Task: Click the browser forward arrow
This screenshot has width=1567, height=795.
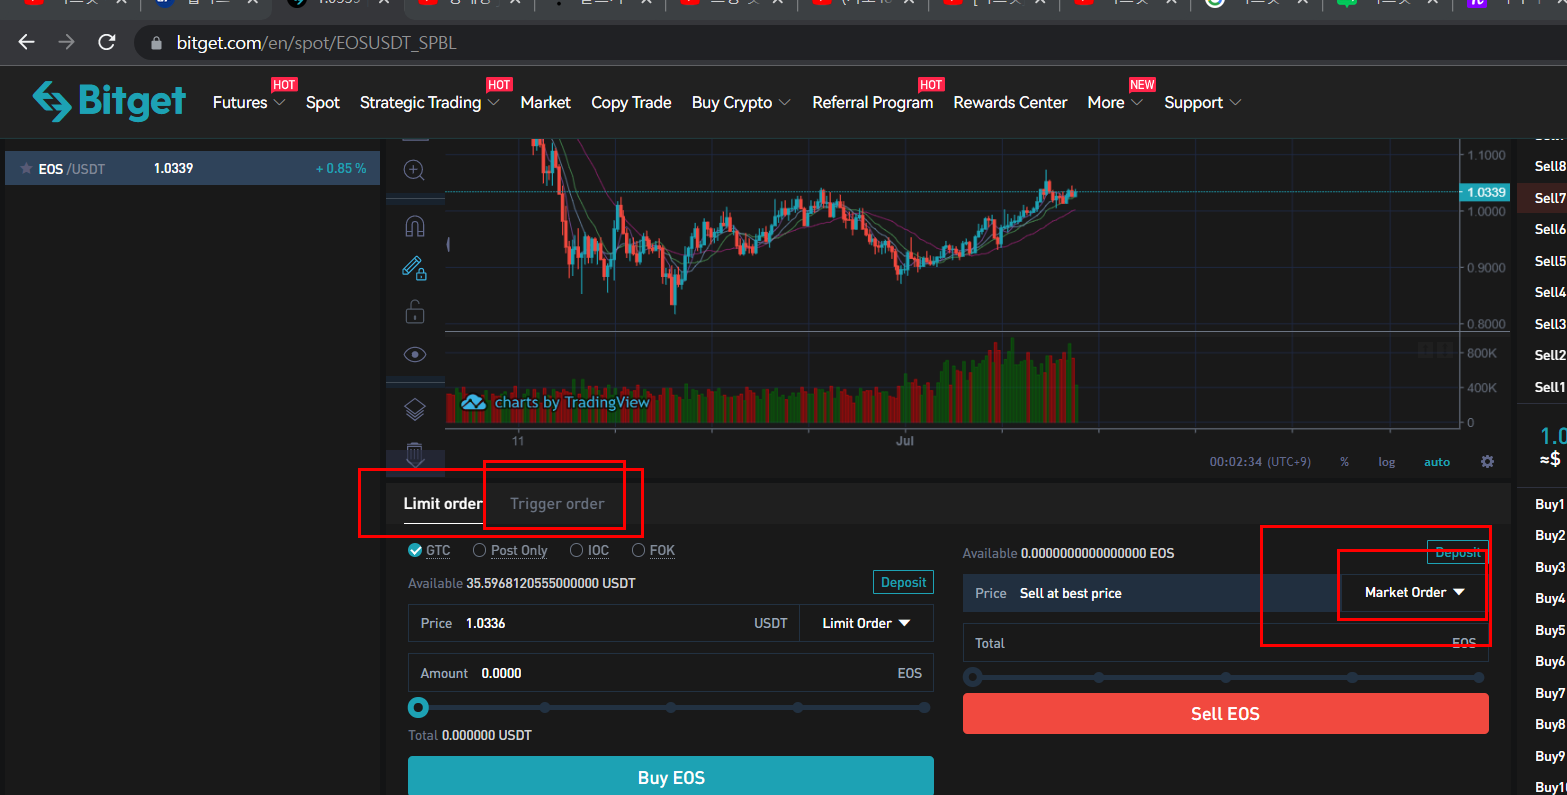Action: (x=66, y=42)
